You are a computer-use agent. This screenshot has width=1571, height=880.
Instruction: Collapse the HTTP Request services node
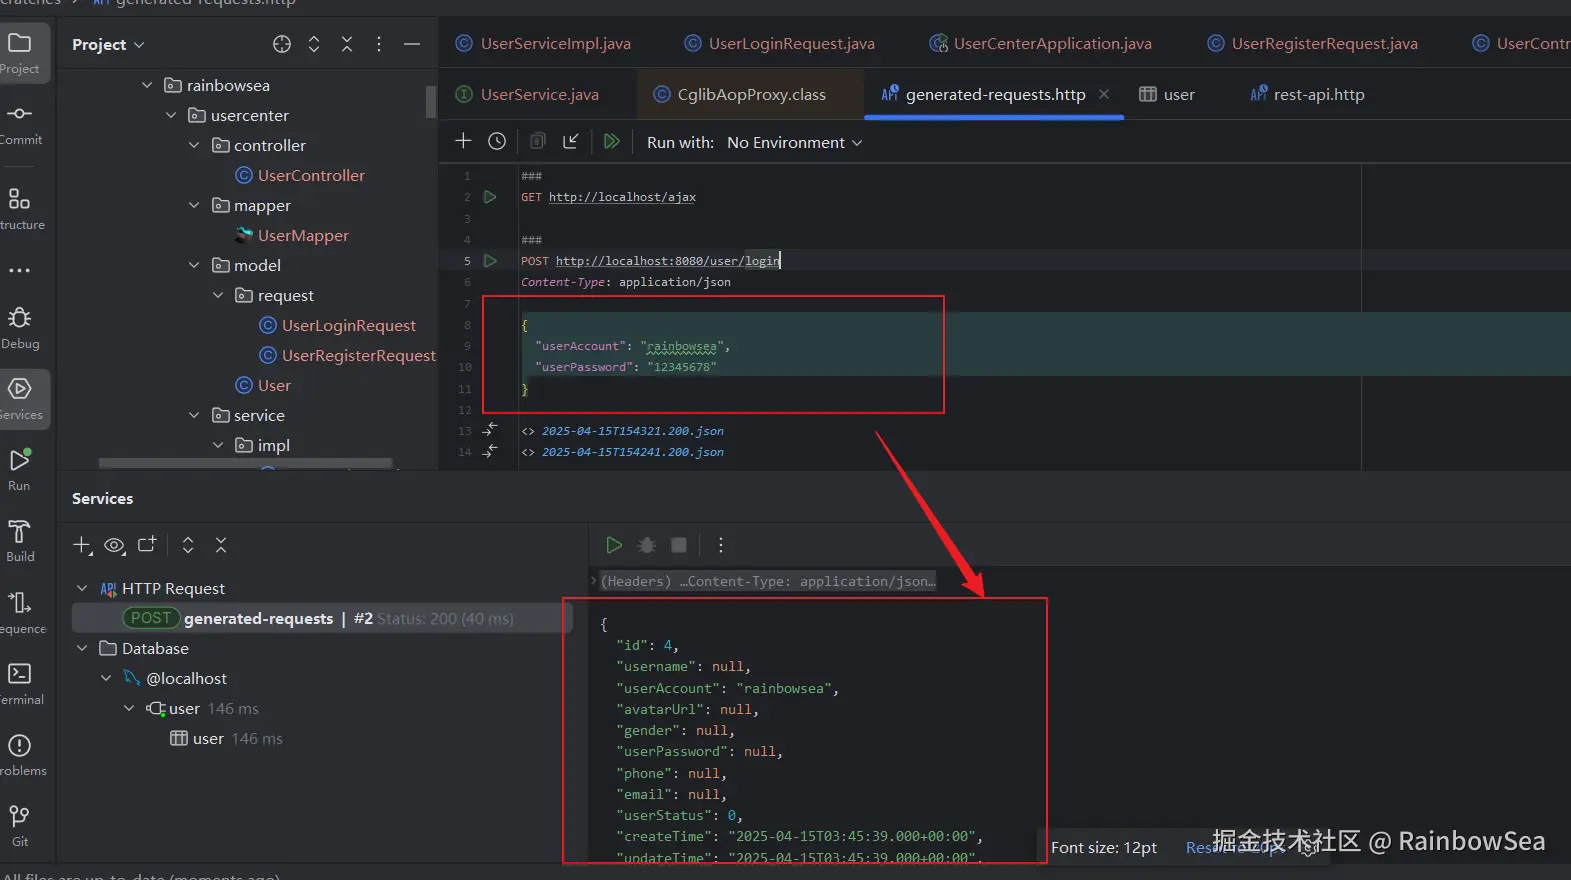pos(82,589)
